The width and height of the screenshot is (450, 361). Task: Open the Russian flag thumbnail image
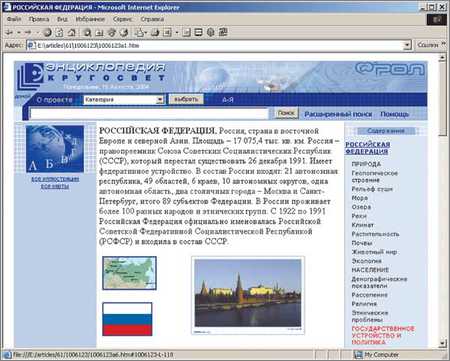127,319
